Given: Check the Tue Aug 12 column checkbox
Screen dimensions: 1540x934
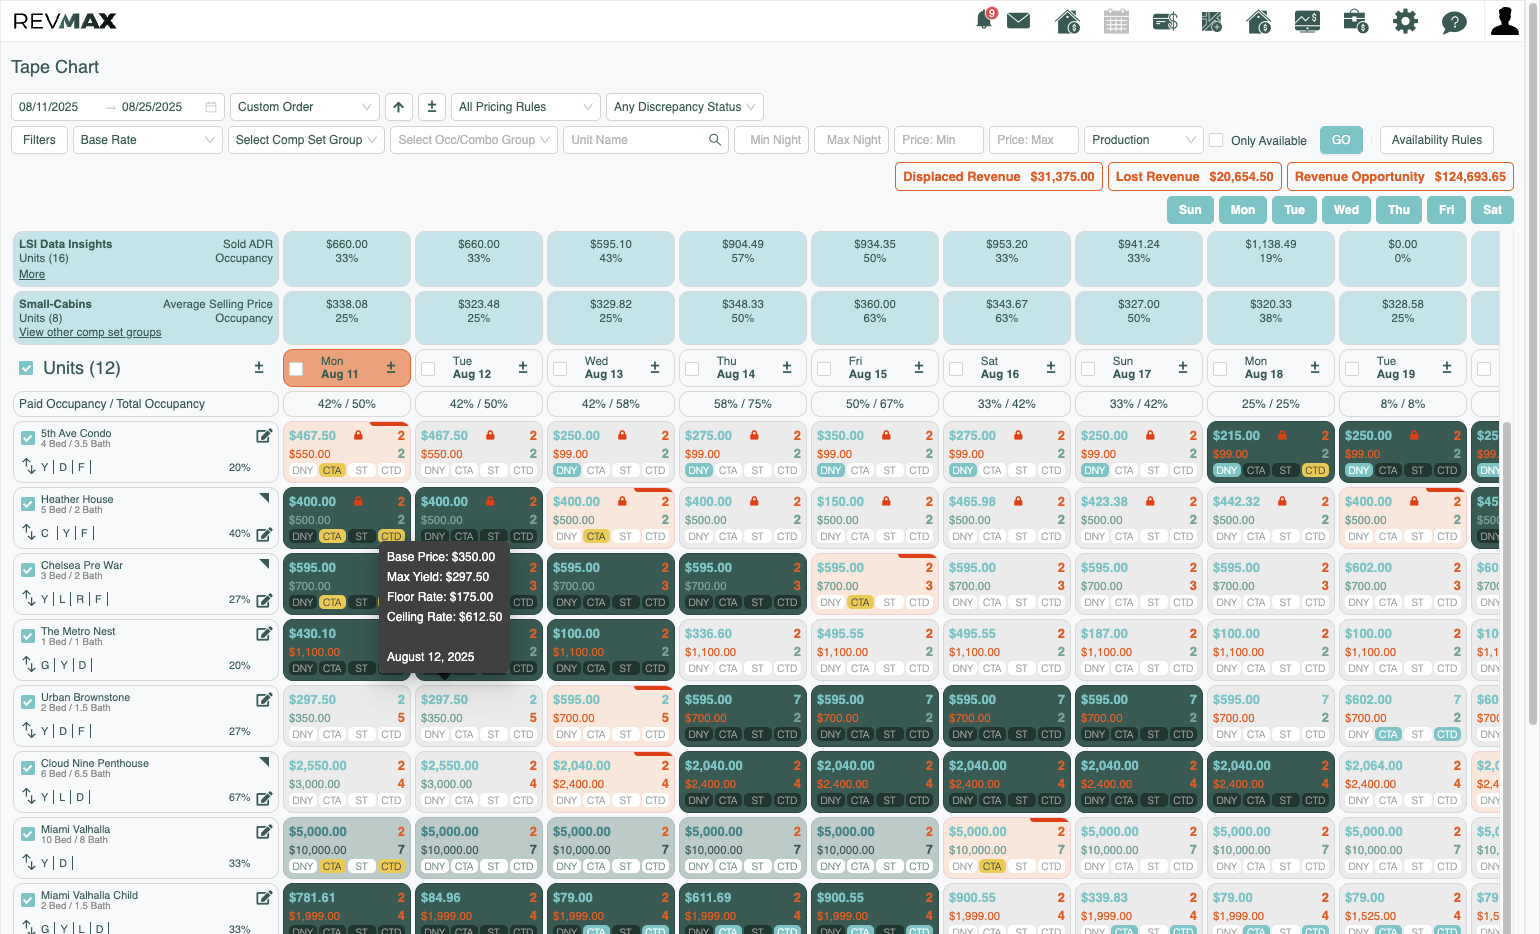Looking at the screenshot, I should pyautogui.click(x=428, y=369).
